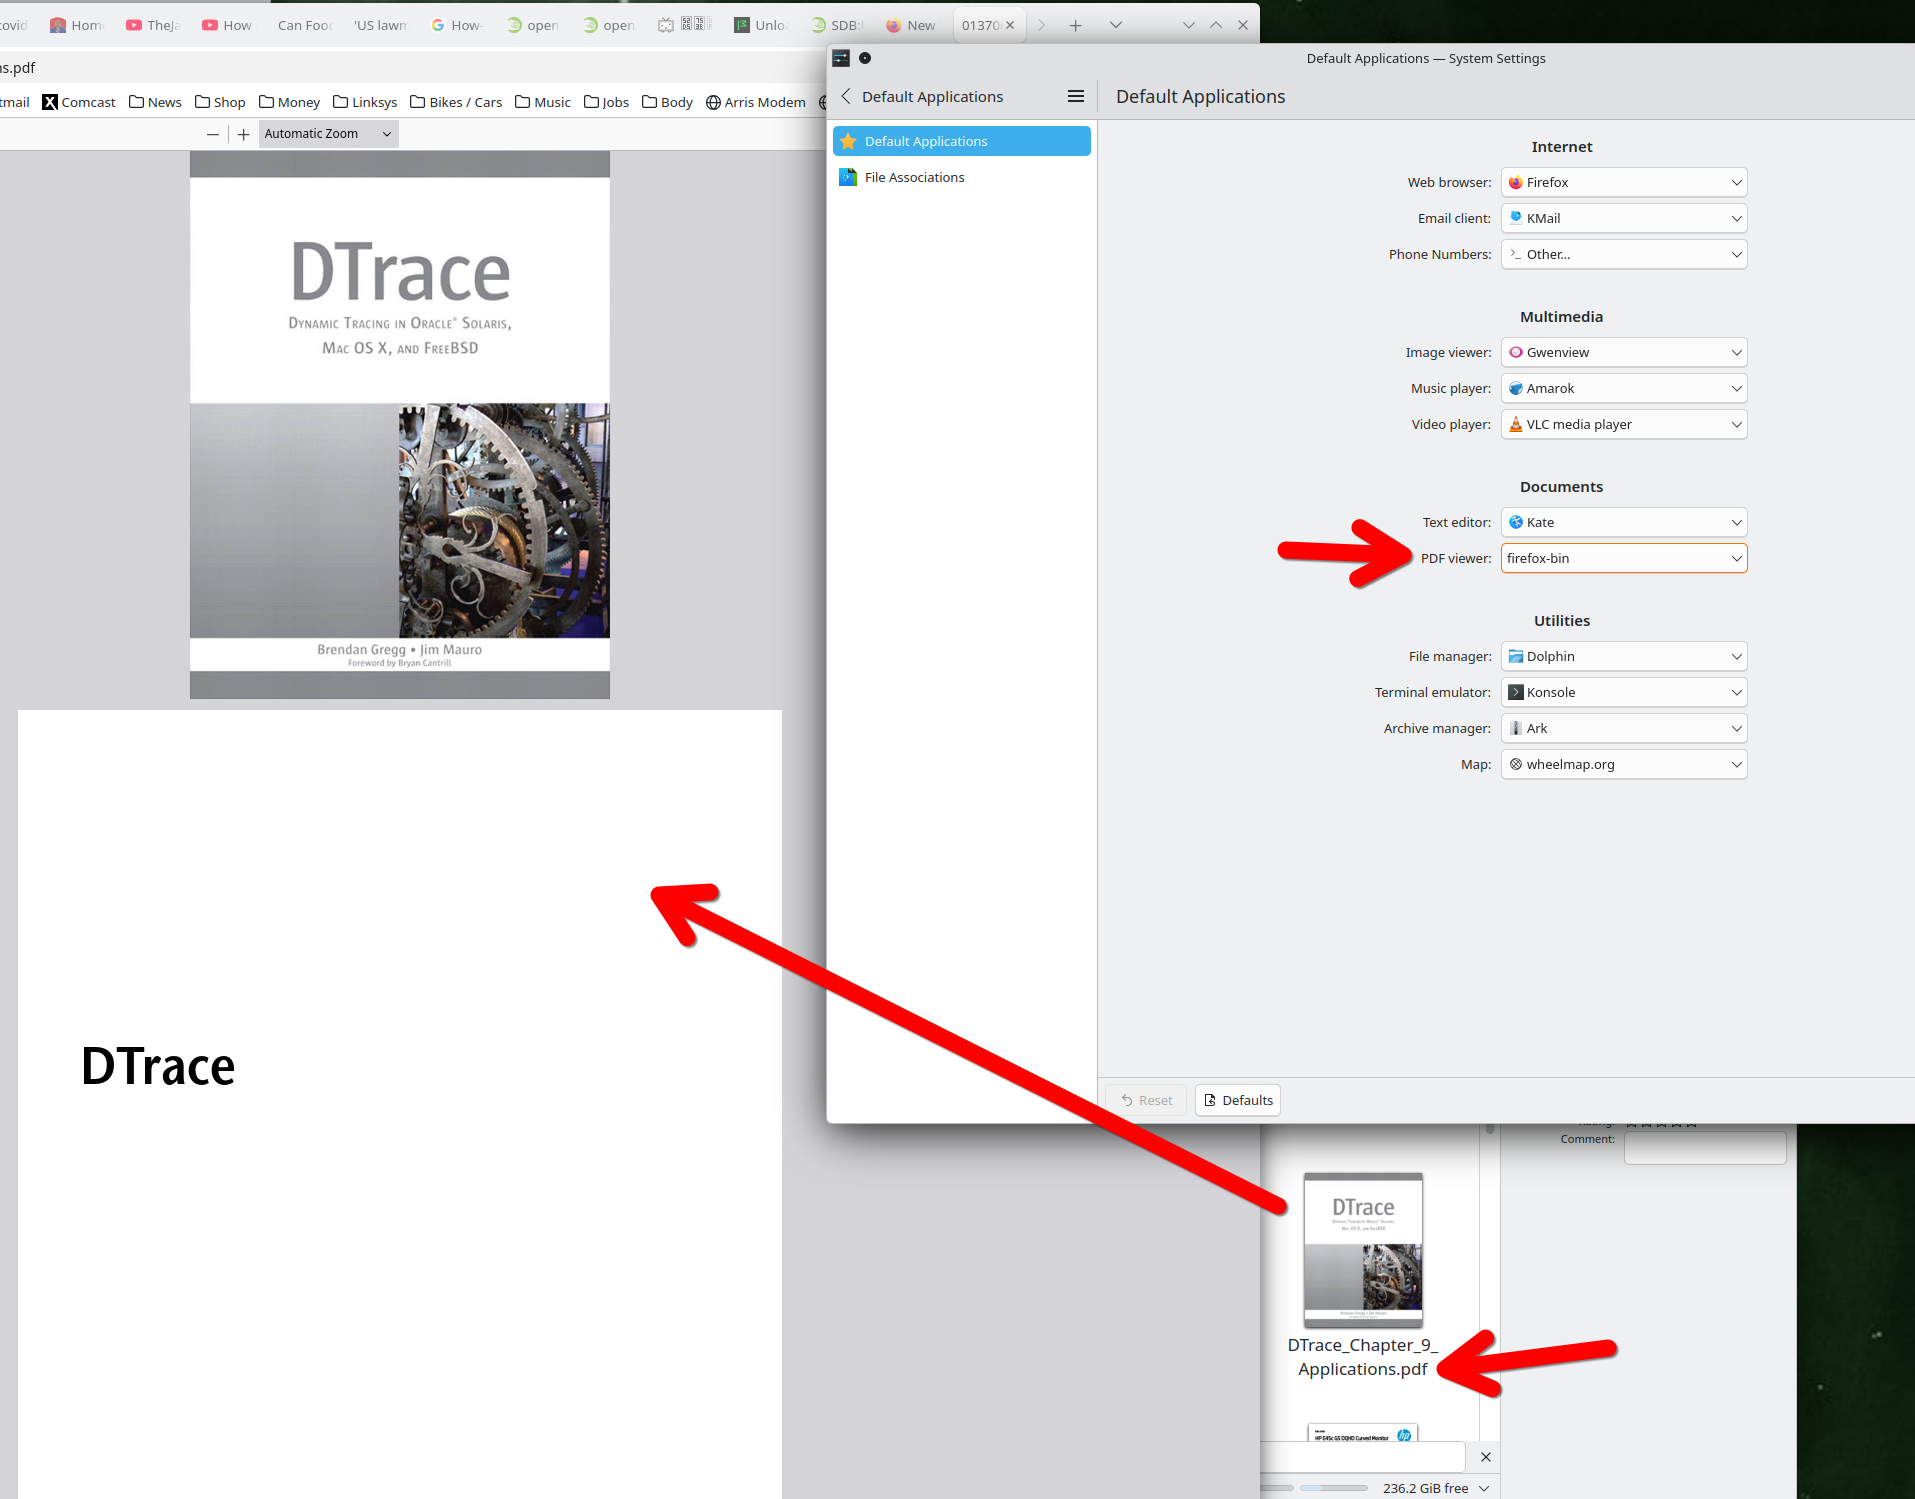Screen dimensions: 1915x1499
Task: Open the Web browser combo box
Action: coord(1623,183)
